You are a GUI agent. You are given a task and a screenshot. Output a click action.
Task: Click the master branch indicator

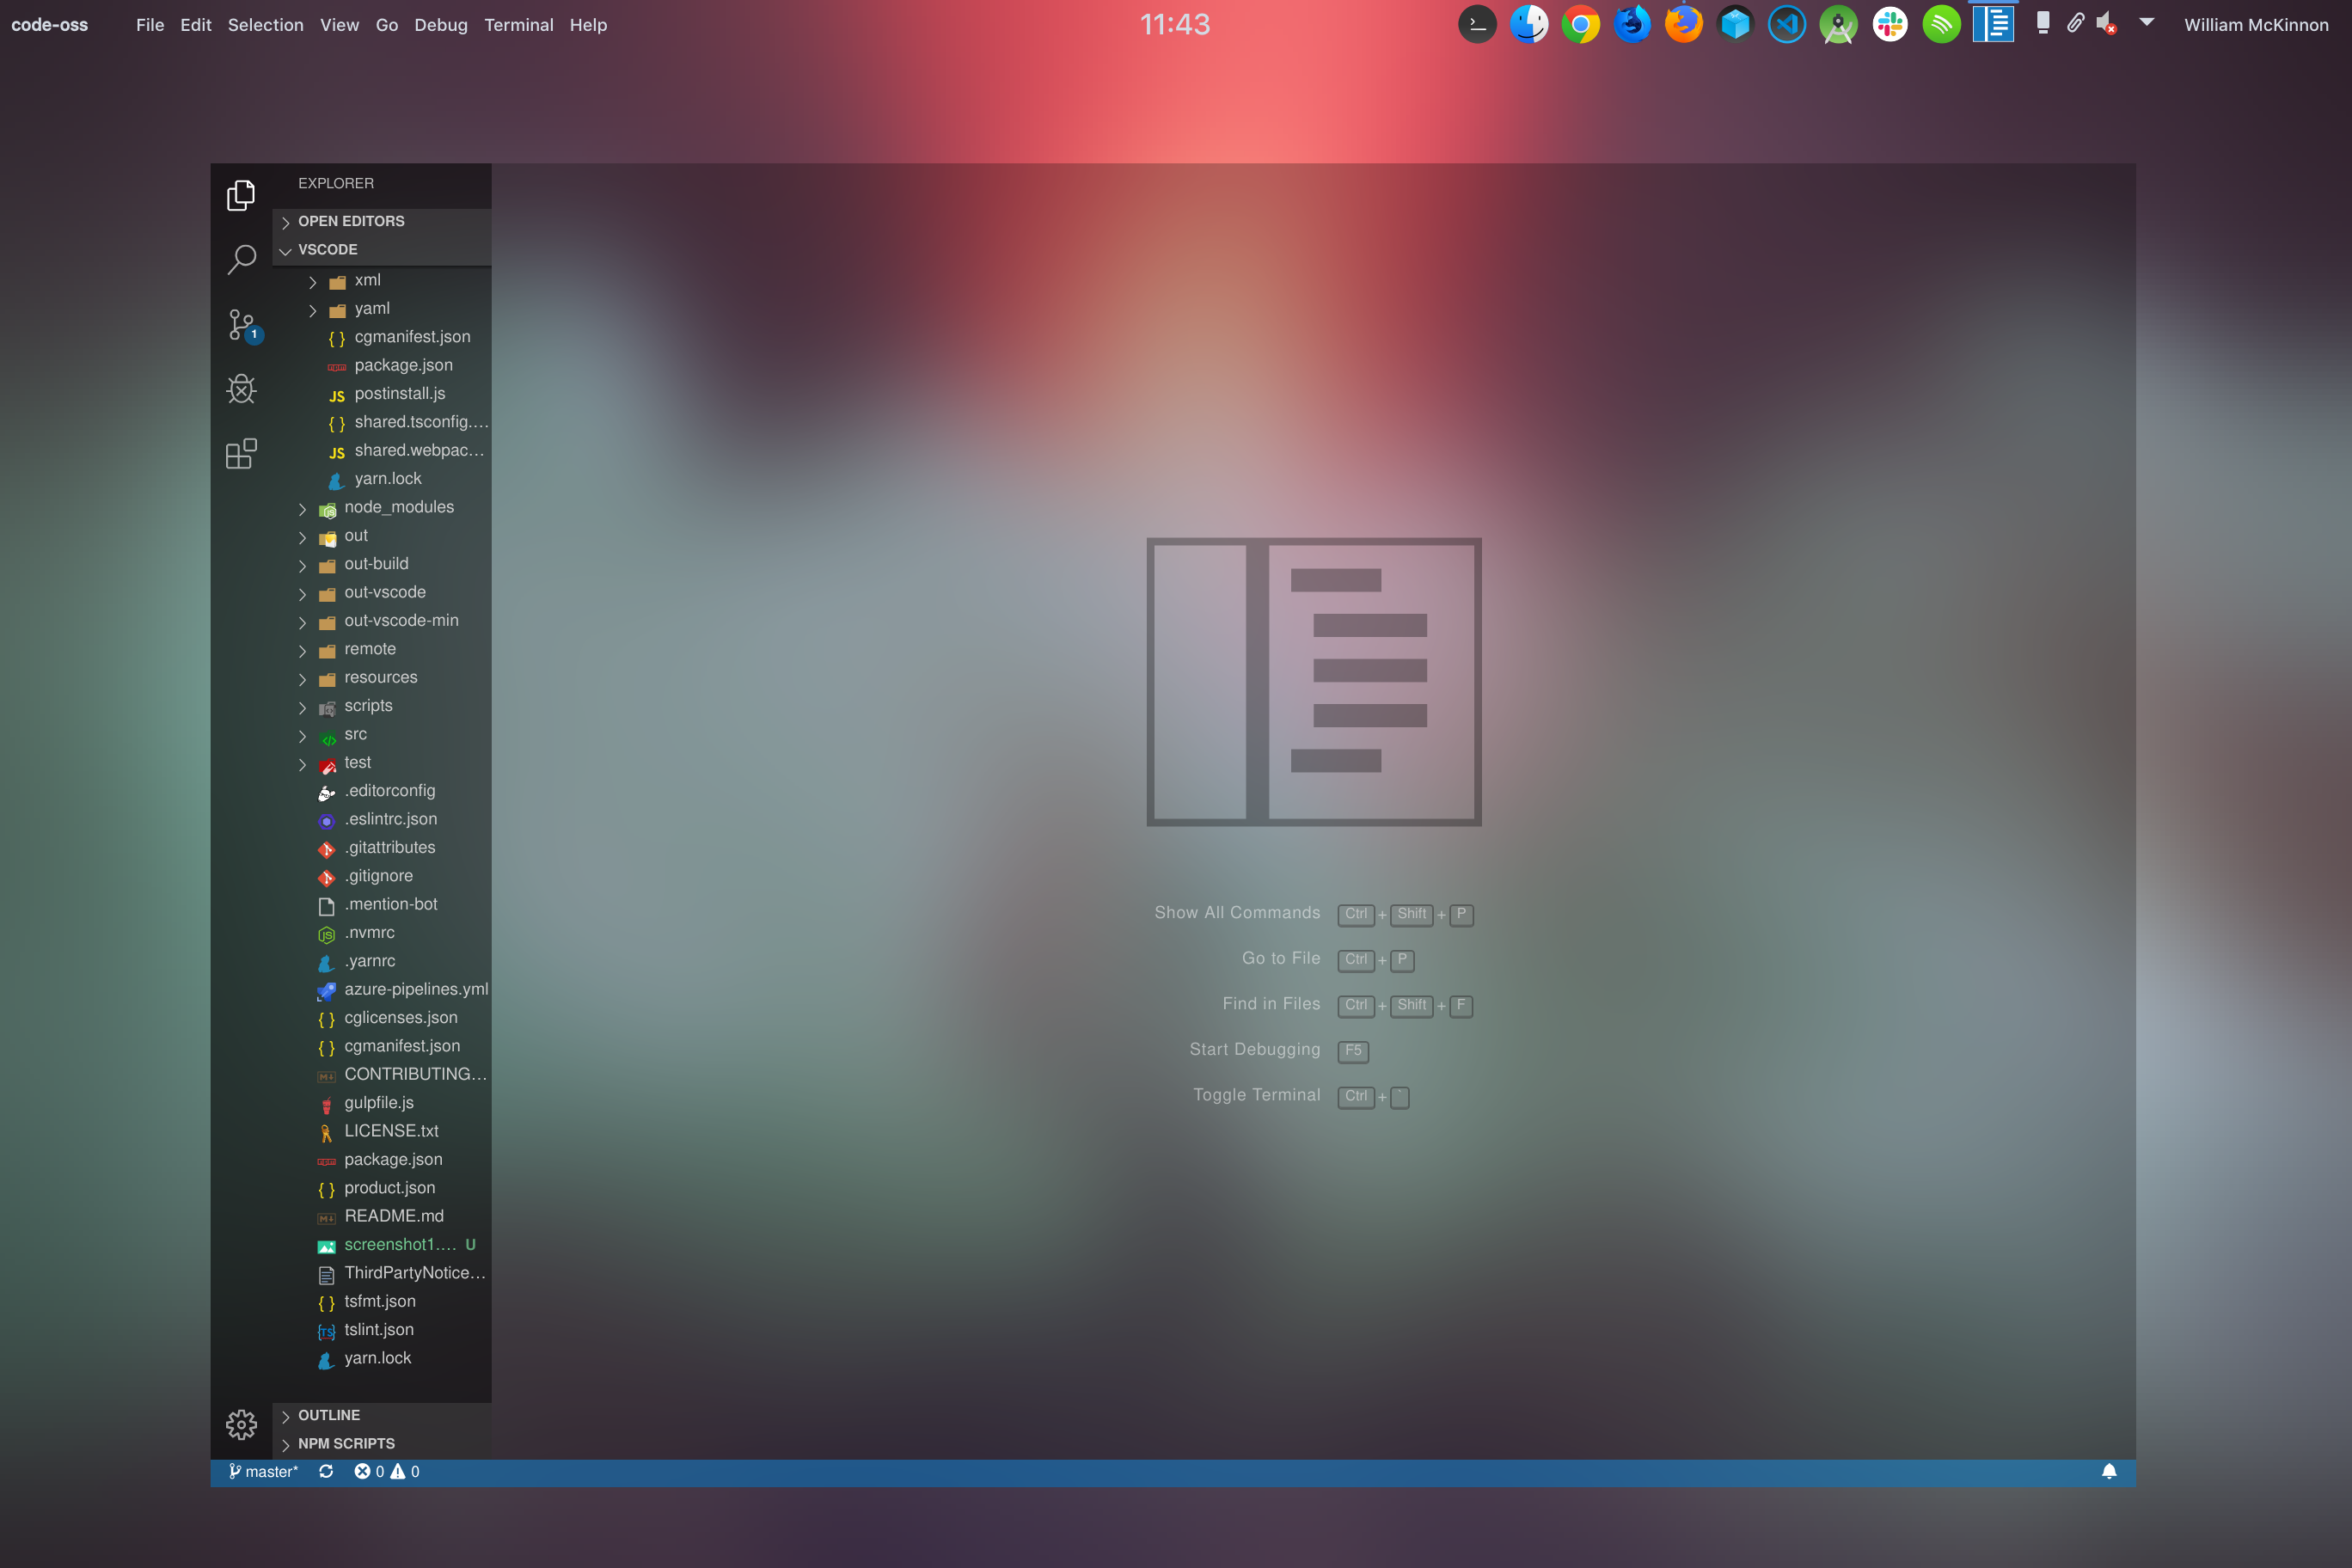tap(263, 1471)
